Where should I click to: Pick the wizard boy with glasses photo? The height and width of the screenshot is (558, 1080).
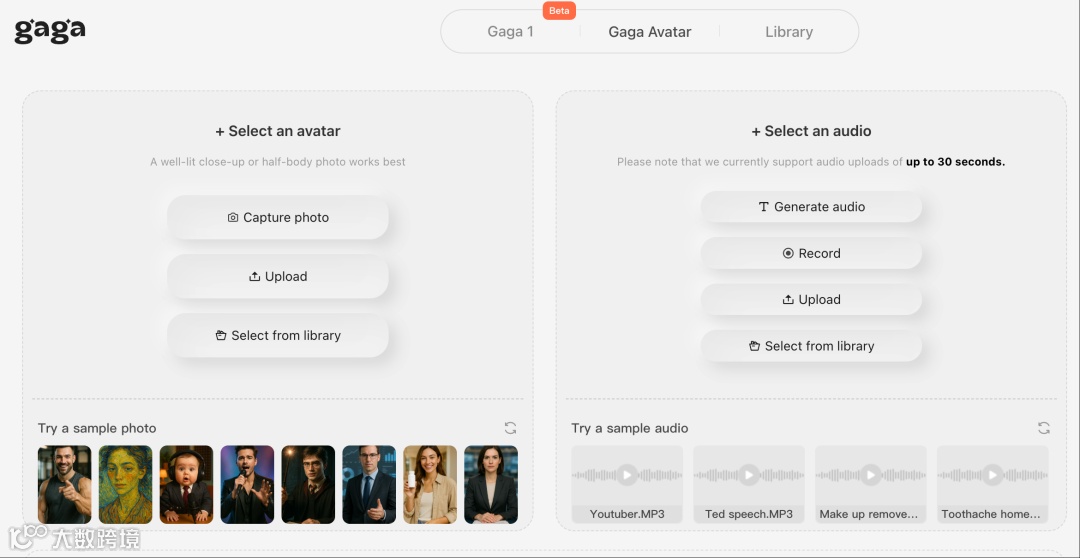(308, 484)
